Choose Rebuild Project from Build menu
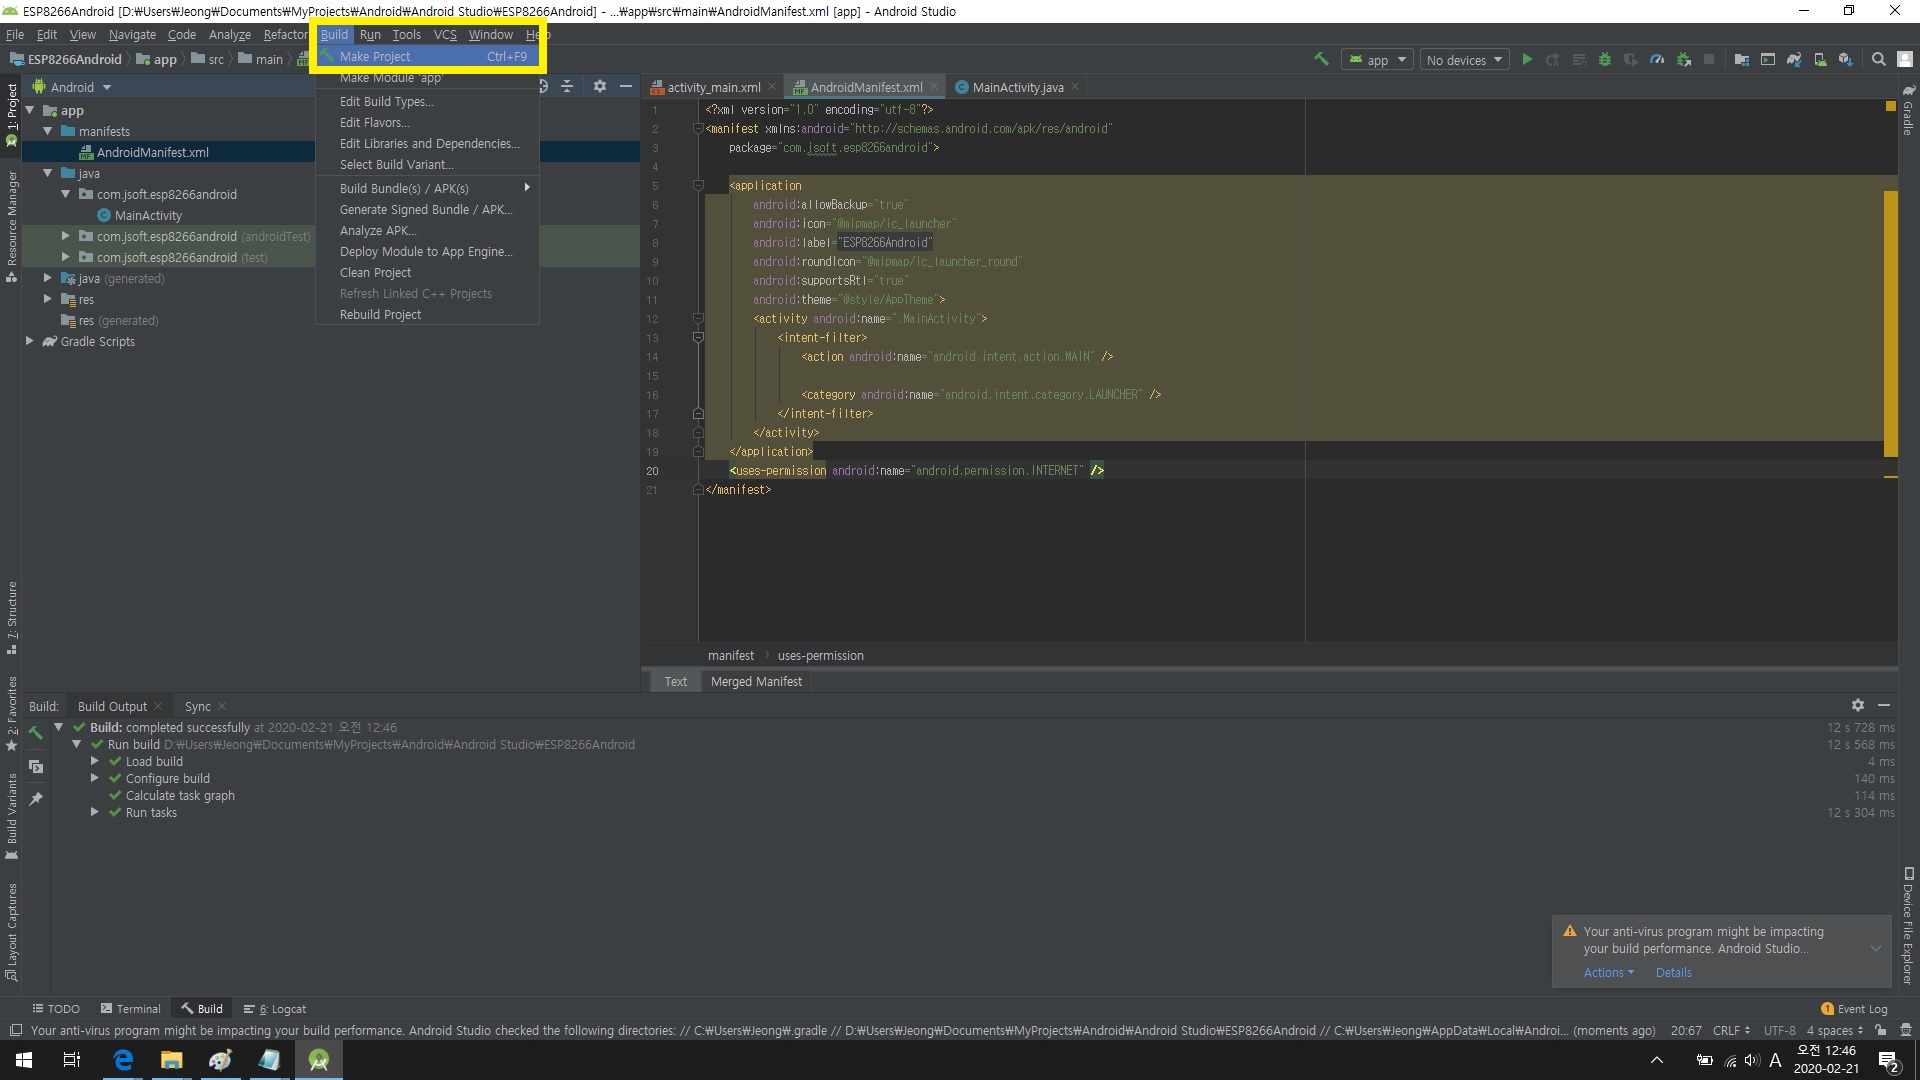1920x1080 pixels. click(x=380, y=314)
